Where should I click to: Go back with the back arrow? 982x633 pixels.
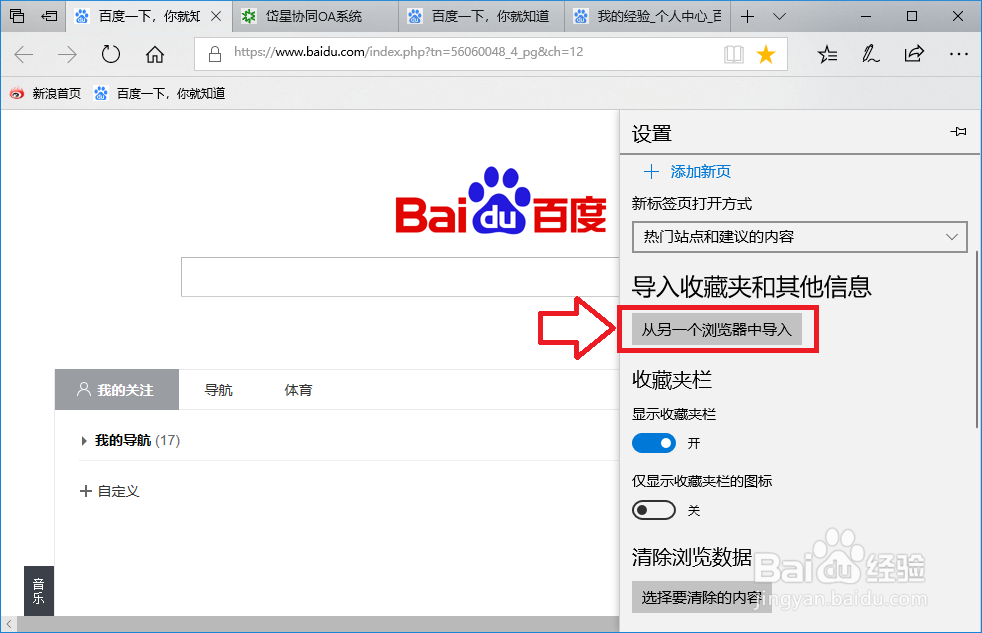24,54
